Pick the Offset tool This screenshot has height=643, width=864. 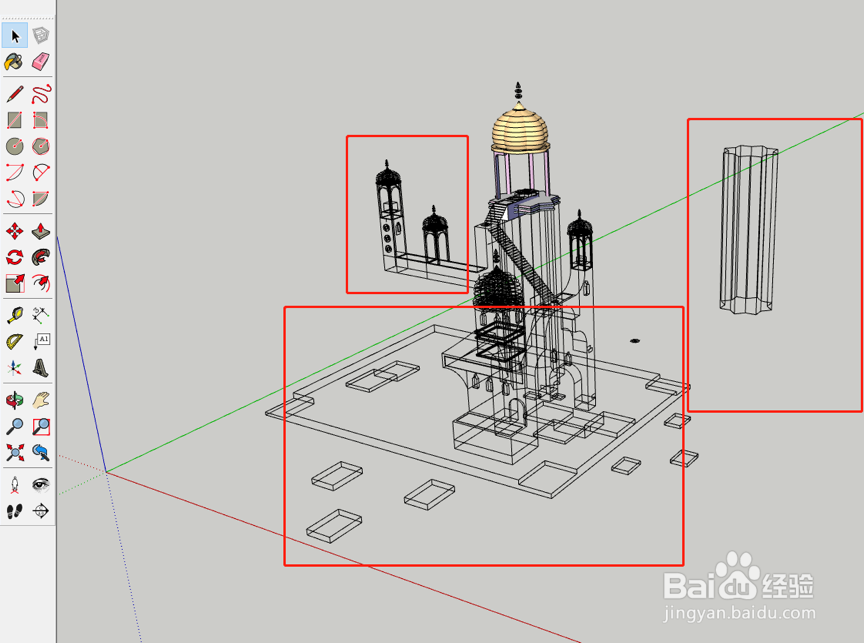[x=41, y=283]
